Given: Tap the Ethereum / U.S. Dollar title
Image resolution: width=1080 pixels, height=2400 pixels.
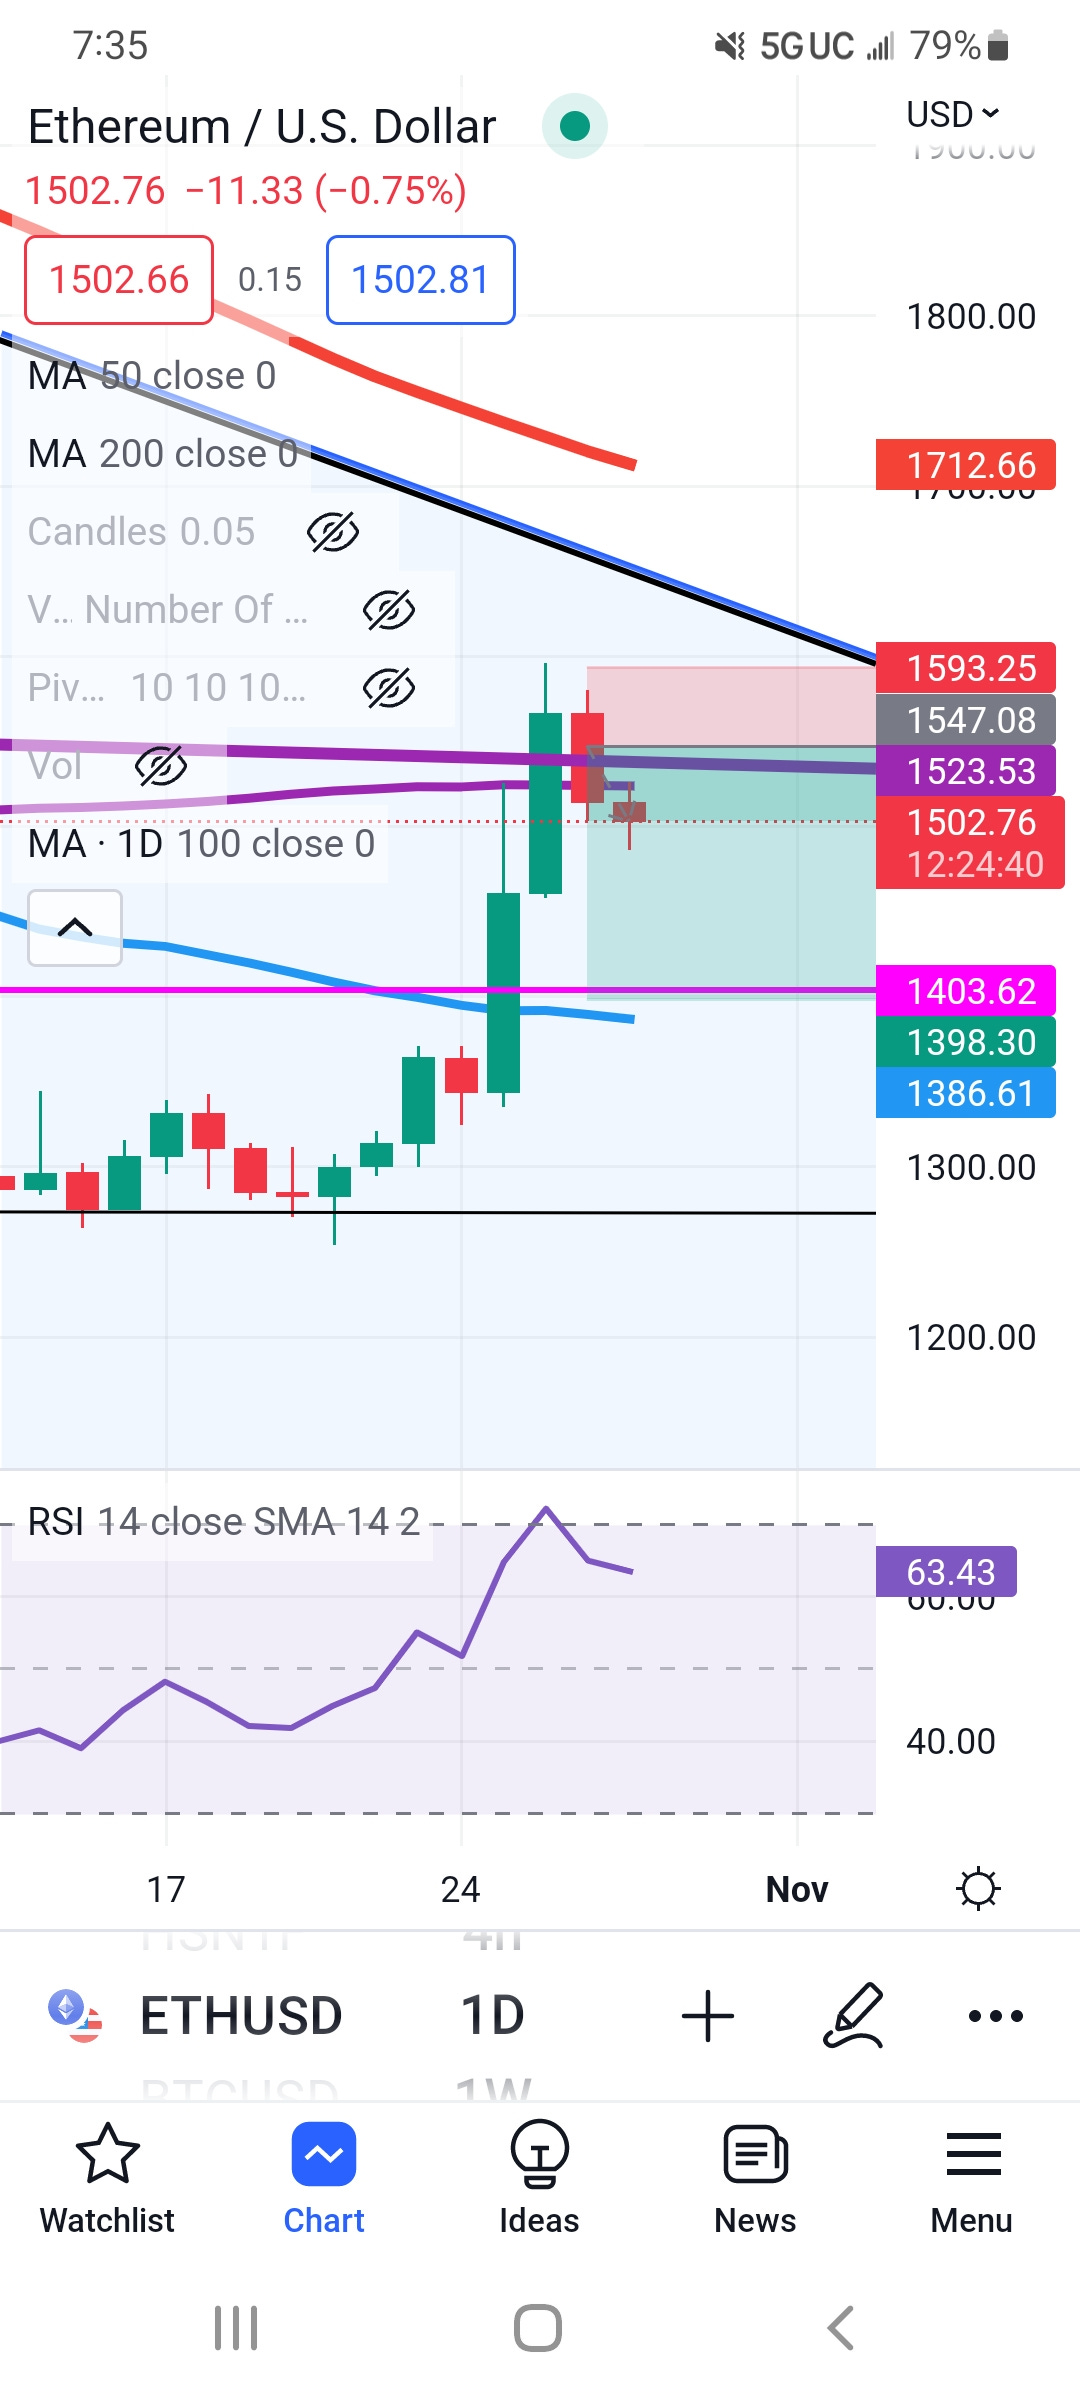Looking at the screenshot, I should coord(262,127).
